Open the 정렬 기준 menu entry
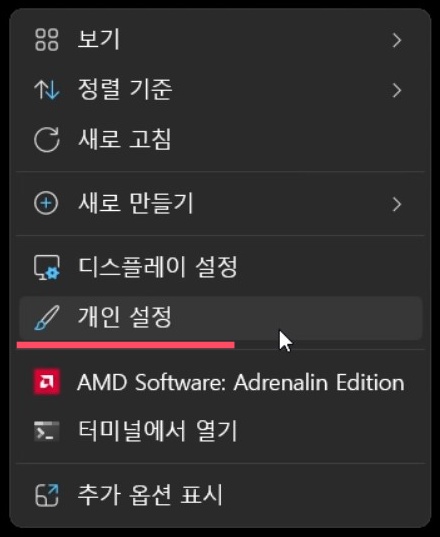Image resolution: width=440 pixels, height=537 pixels. click(220, 90)
